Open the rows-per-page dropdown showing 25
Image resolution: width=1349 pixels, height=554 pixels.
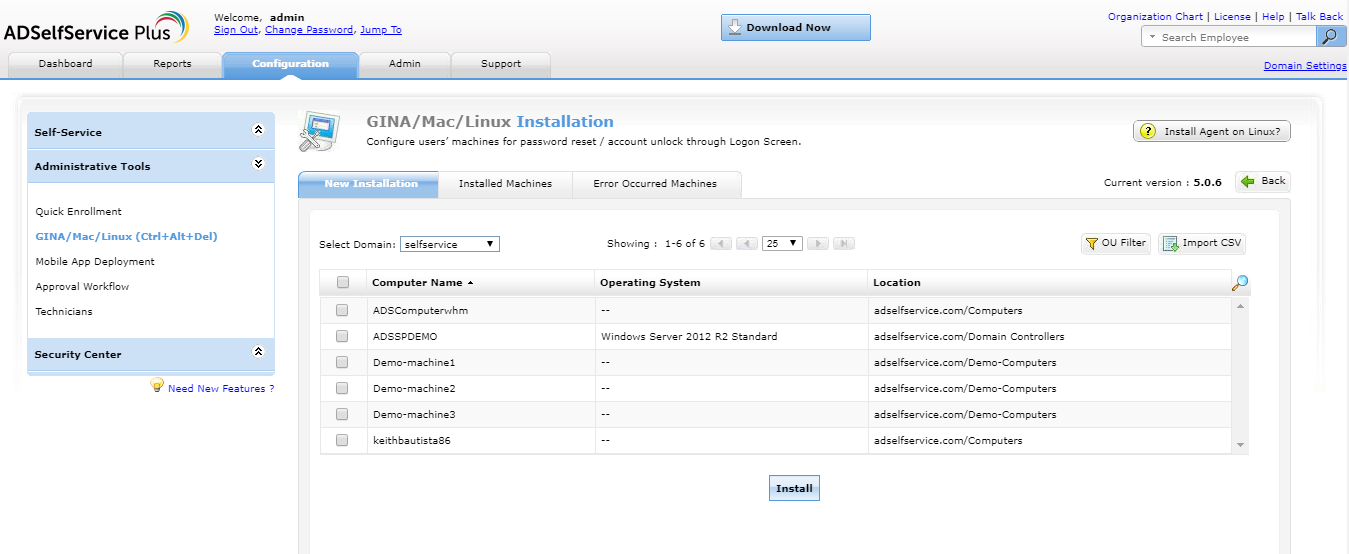click(x=781, y=243)
